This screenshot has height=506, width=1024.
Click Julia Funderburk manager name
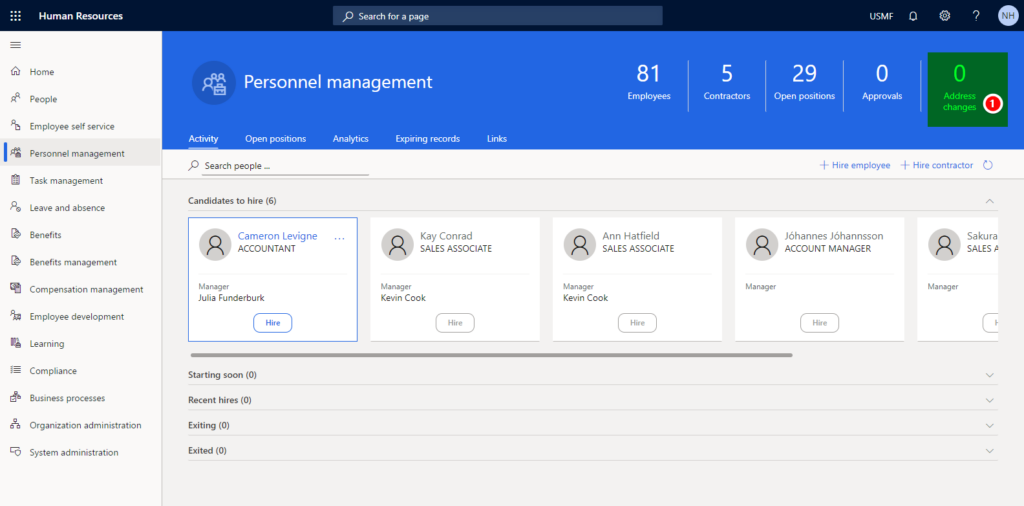(231, 298)
